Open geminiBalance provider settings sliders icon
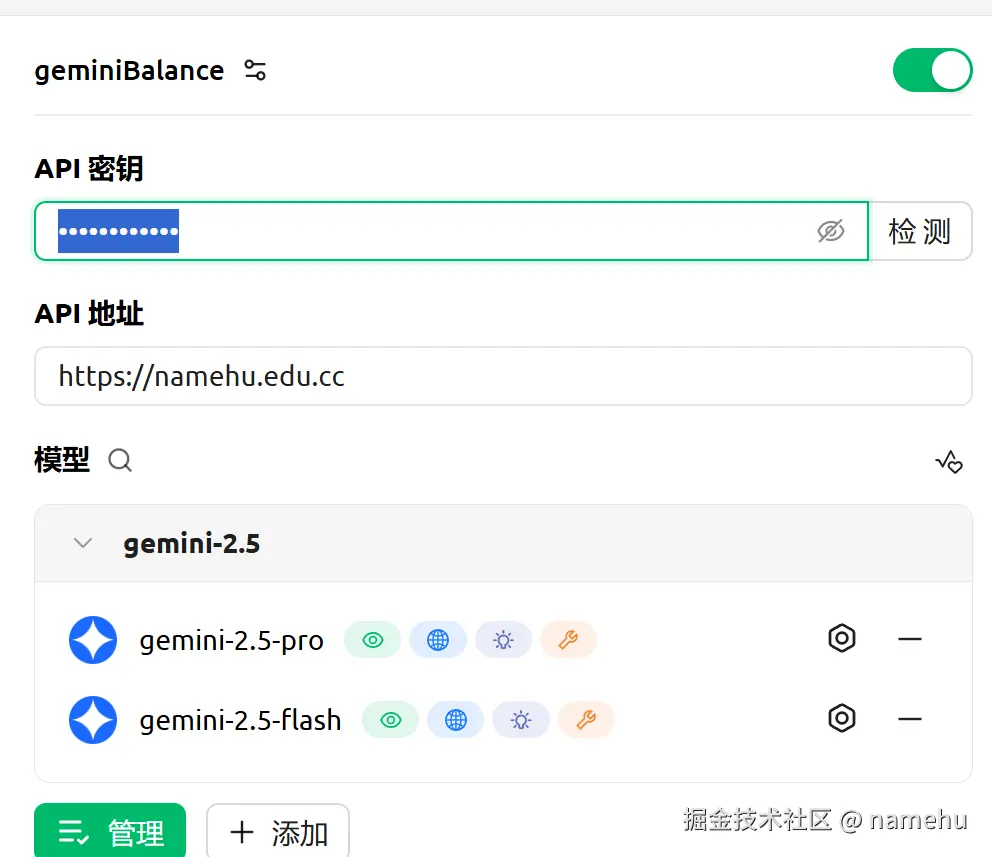 click(x=255, y=70)
